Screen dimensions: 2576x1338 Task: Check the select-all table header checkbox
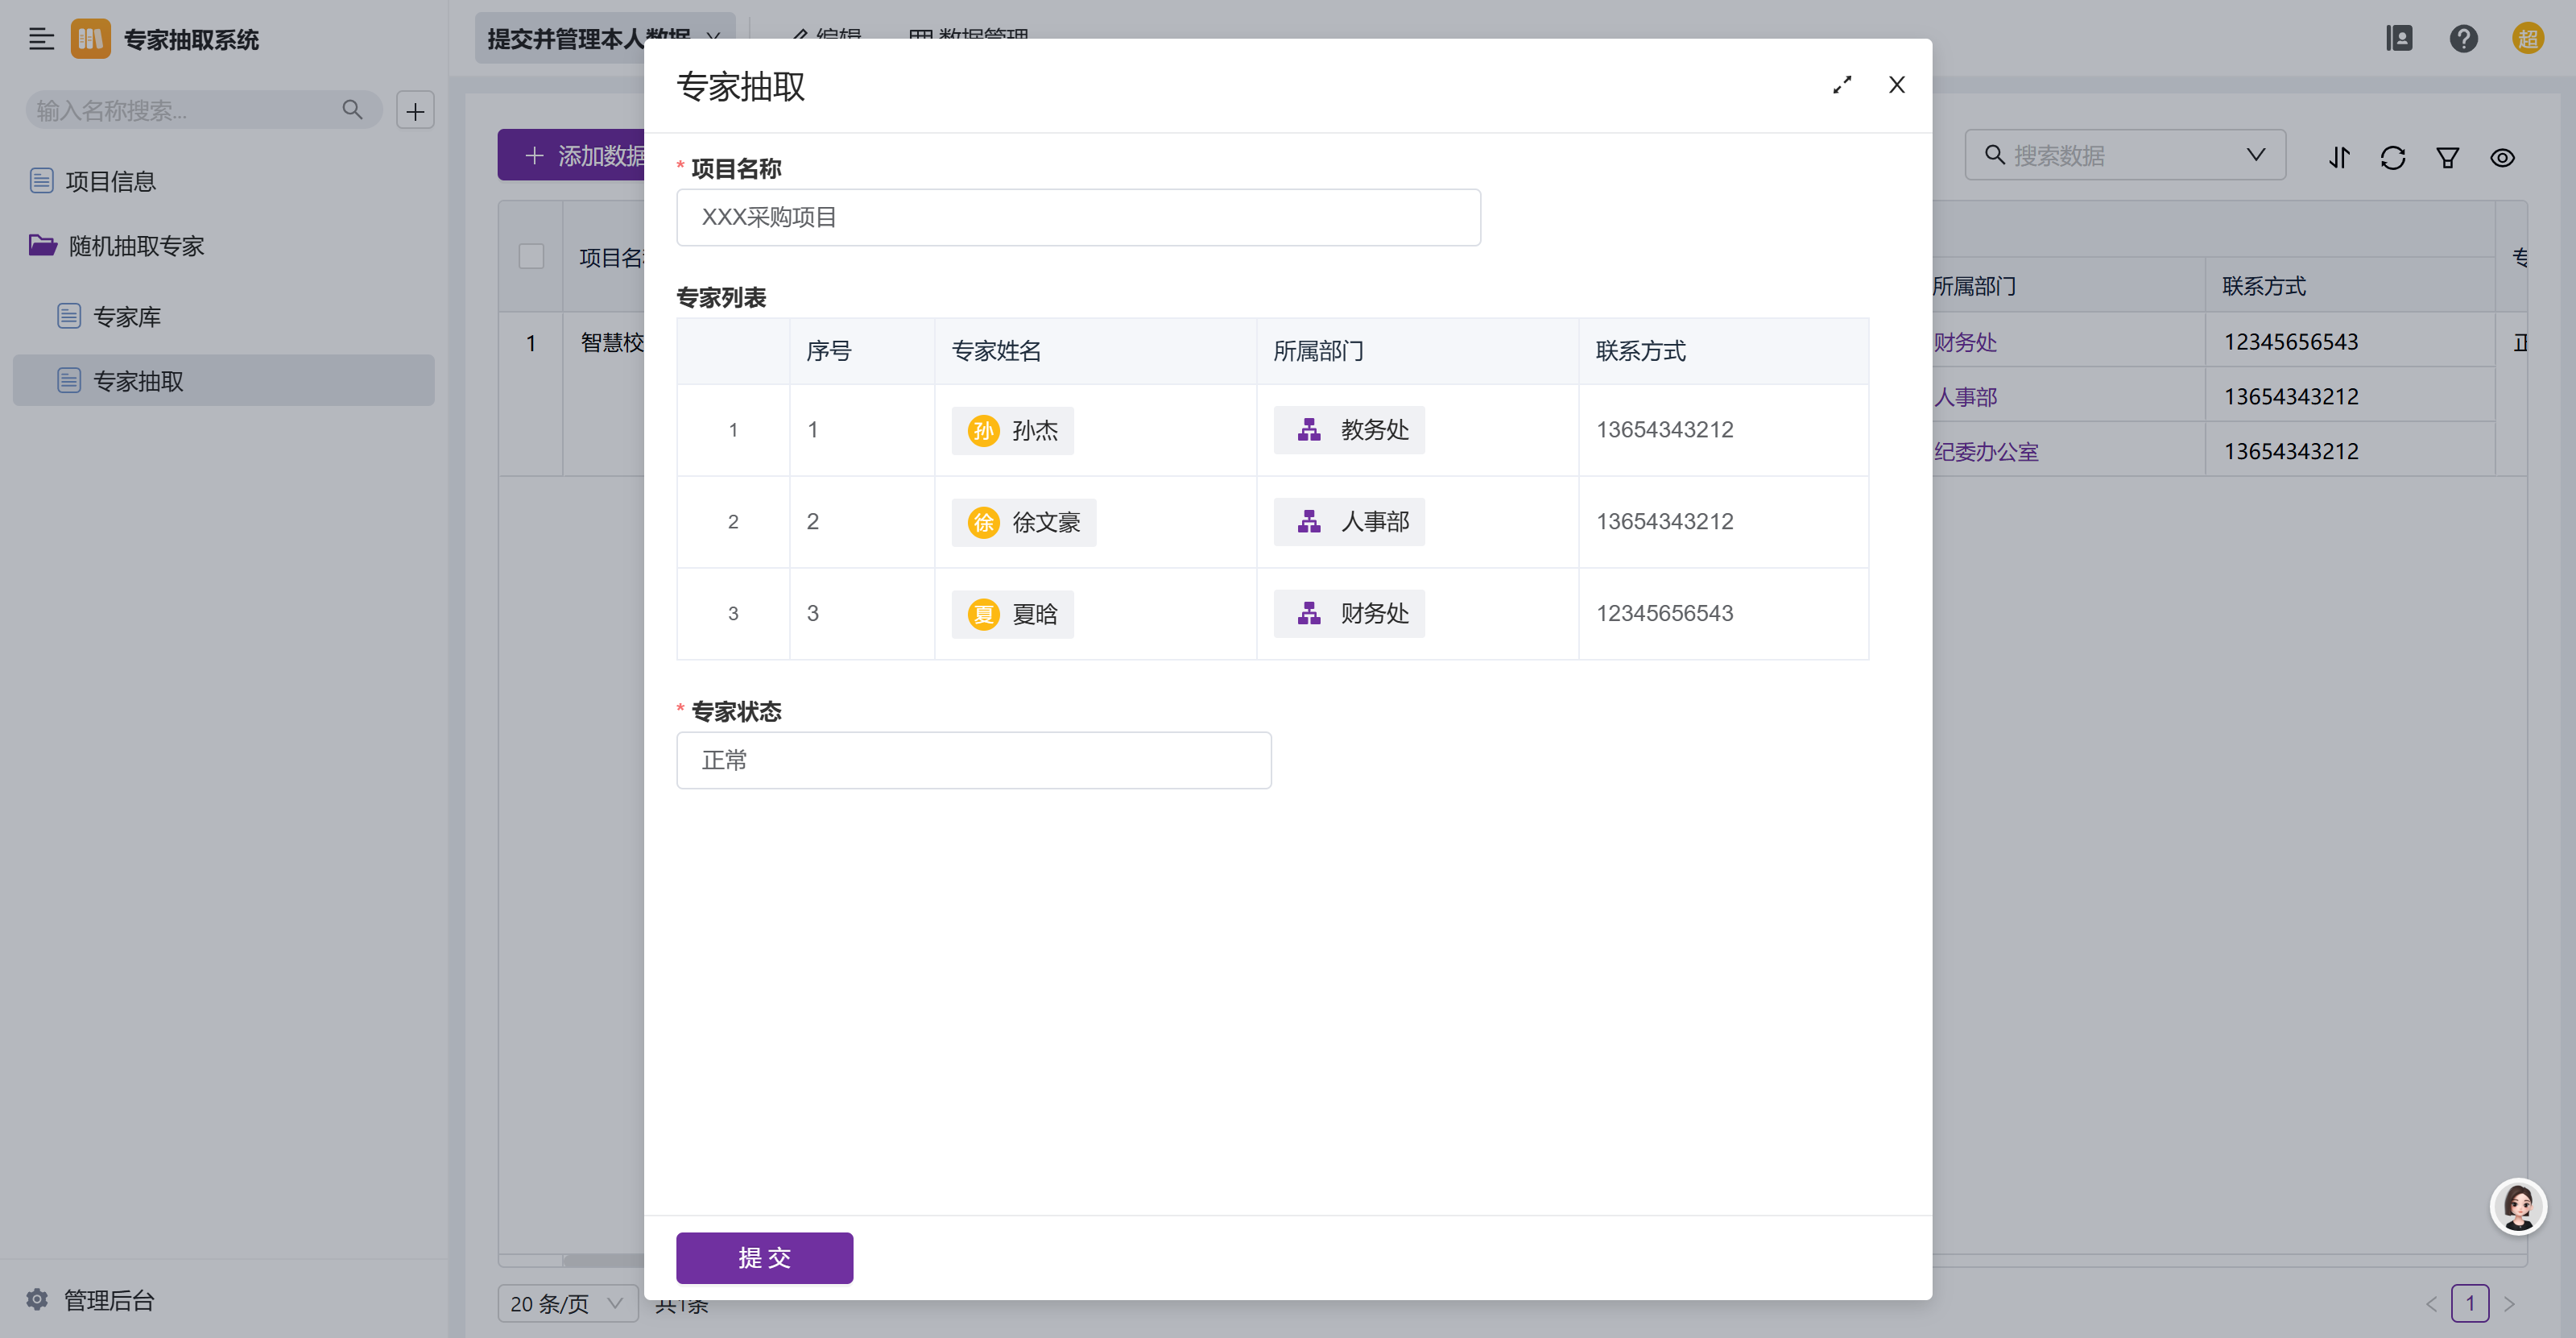tap(531, 256)
